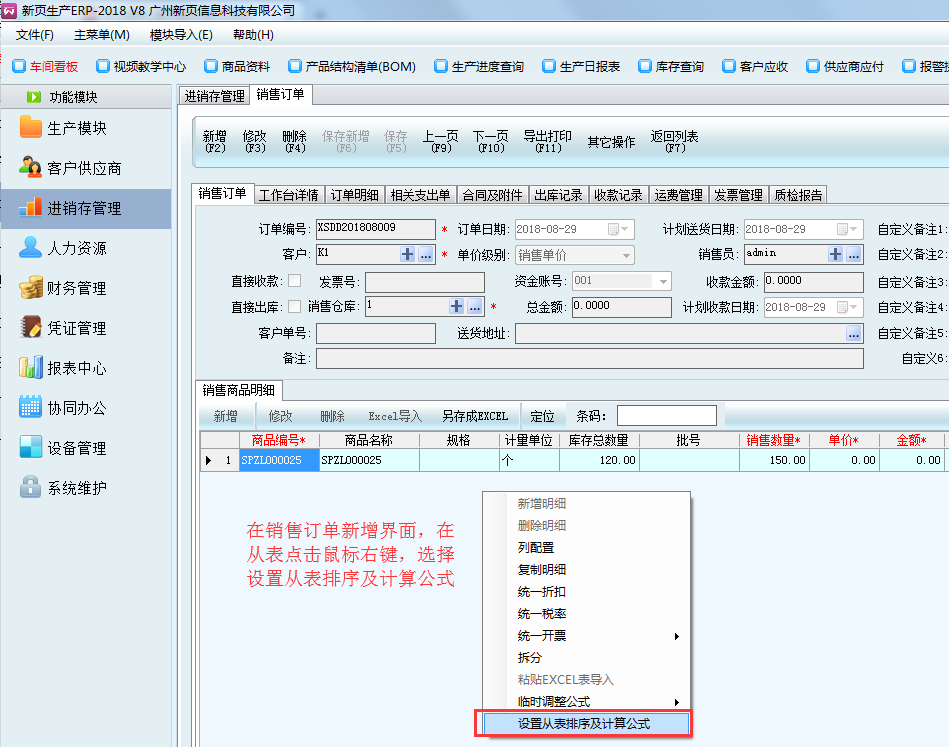Enable the 直接出库 checkbox
The image size is (949, 747).
pos(294,306)
